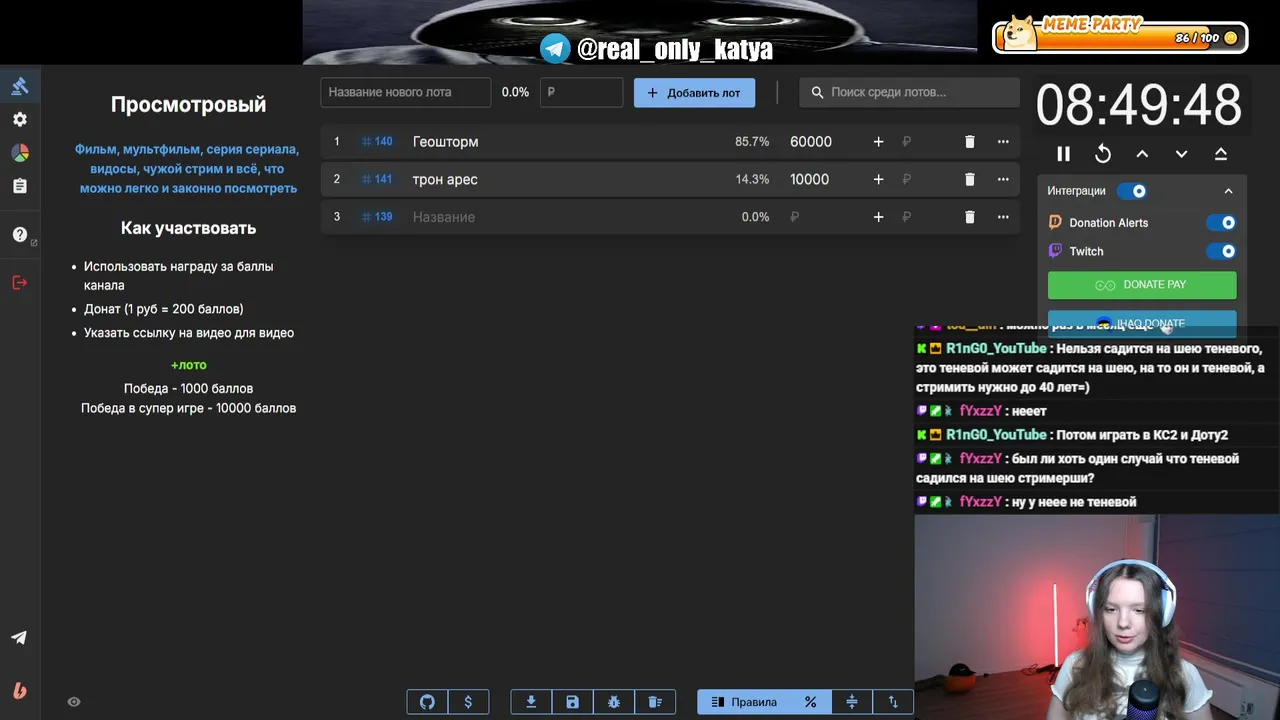Click the clear all lots trash icon
This screenshot has width=1280, height=720.
(655, 702)
